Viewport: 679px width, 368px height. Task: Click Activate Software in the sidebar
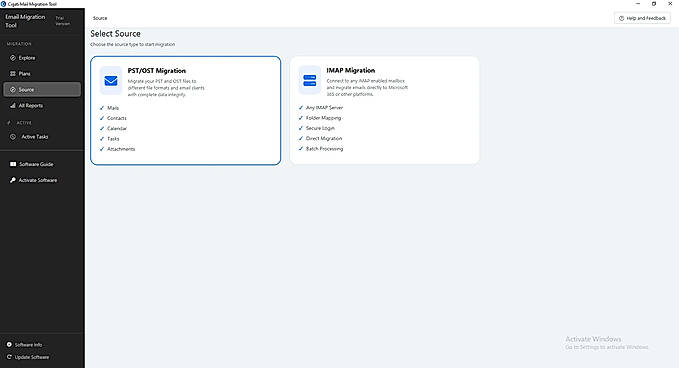42,180
